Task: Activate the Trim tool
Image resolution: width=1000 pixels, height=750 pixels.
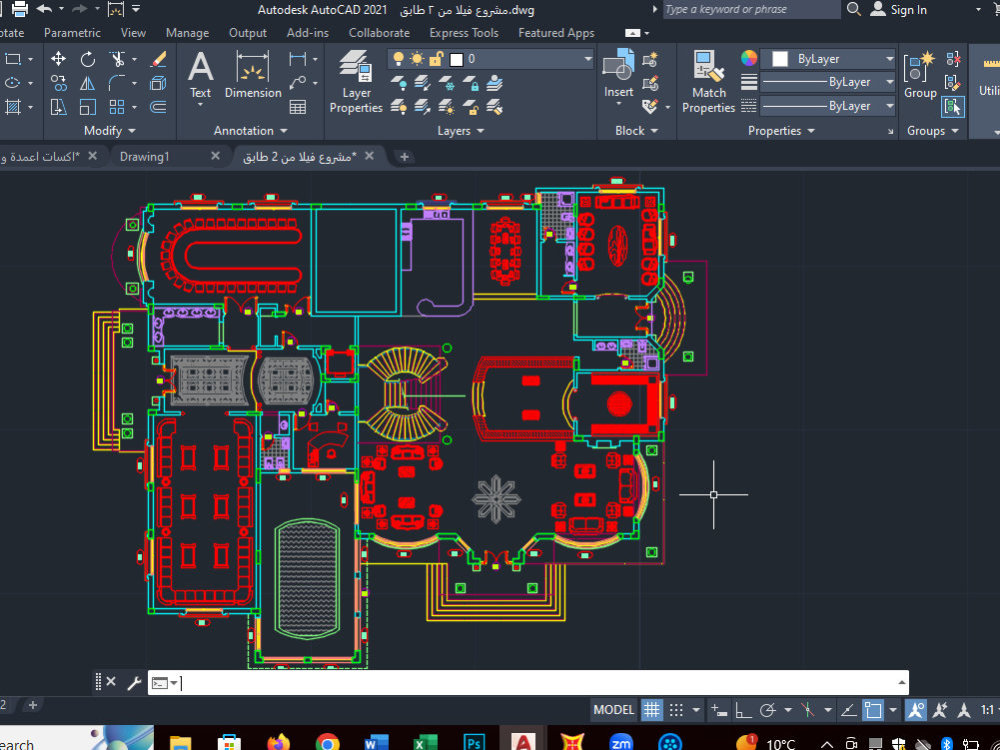Action: pyautogui.click(x=116, y=58)
